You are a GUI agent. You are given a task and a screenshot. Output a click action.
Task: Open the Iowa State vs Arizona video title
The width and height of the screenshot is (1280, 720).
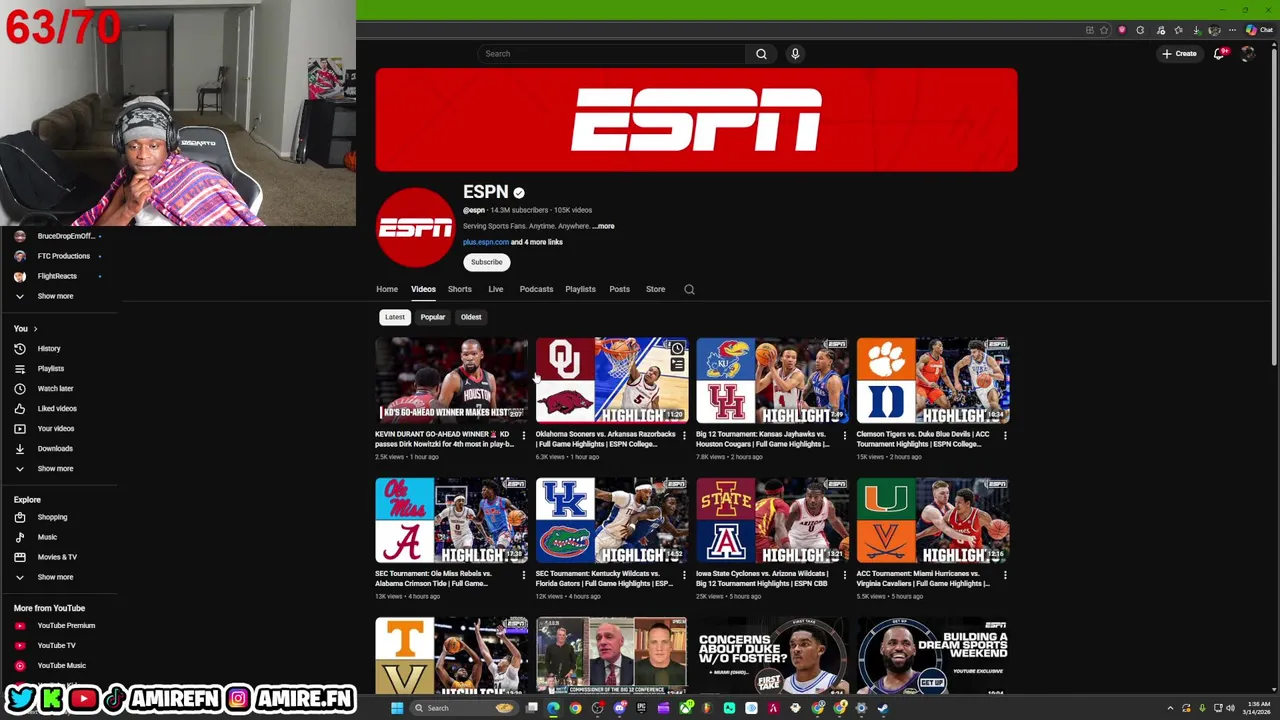763,578
